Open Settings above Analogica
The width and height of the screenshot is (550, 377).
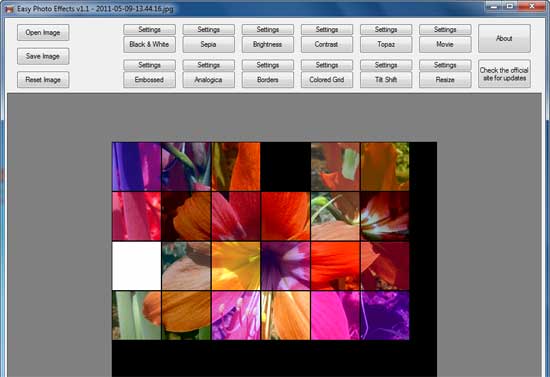coord(208,65)
